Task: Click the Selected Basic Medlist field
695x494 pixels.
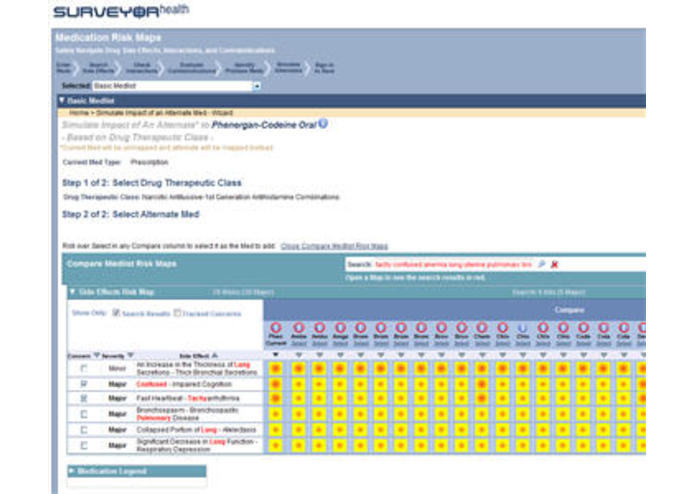Action: click(172, 86)
